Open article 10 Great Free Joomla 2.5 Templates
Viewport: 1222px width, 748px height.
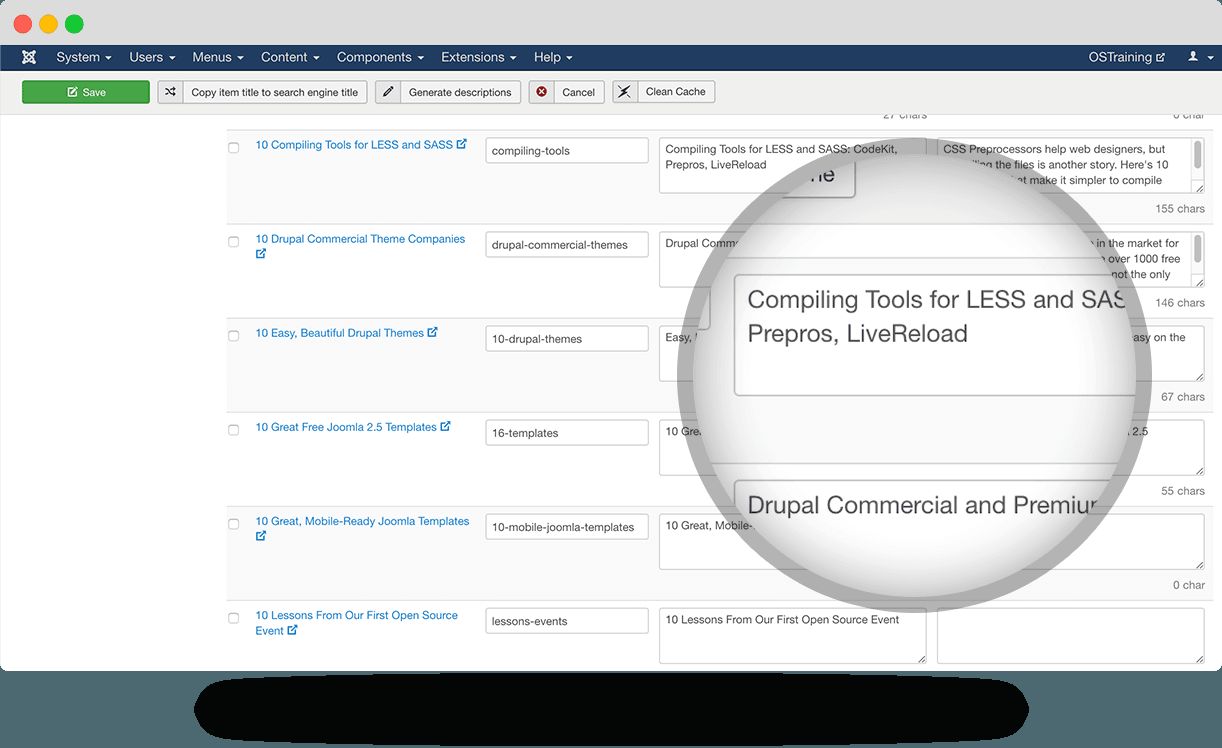point(346,427)
